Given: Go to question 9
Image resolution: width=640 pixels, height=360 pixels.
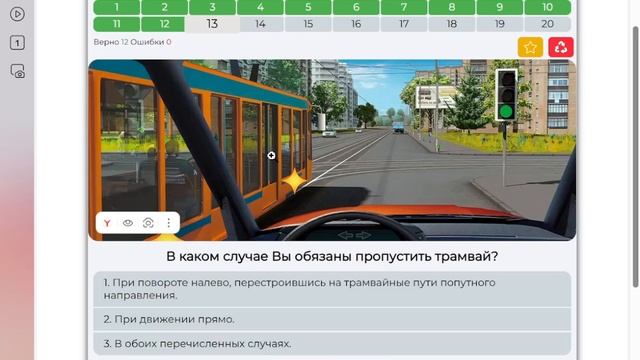Looking at the screenshot, I should (x=500, y=7).
